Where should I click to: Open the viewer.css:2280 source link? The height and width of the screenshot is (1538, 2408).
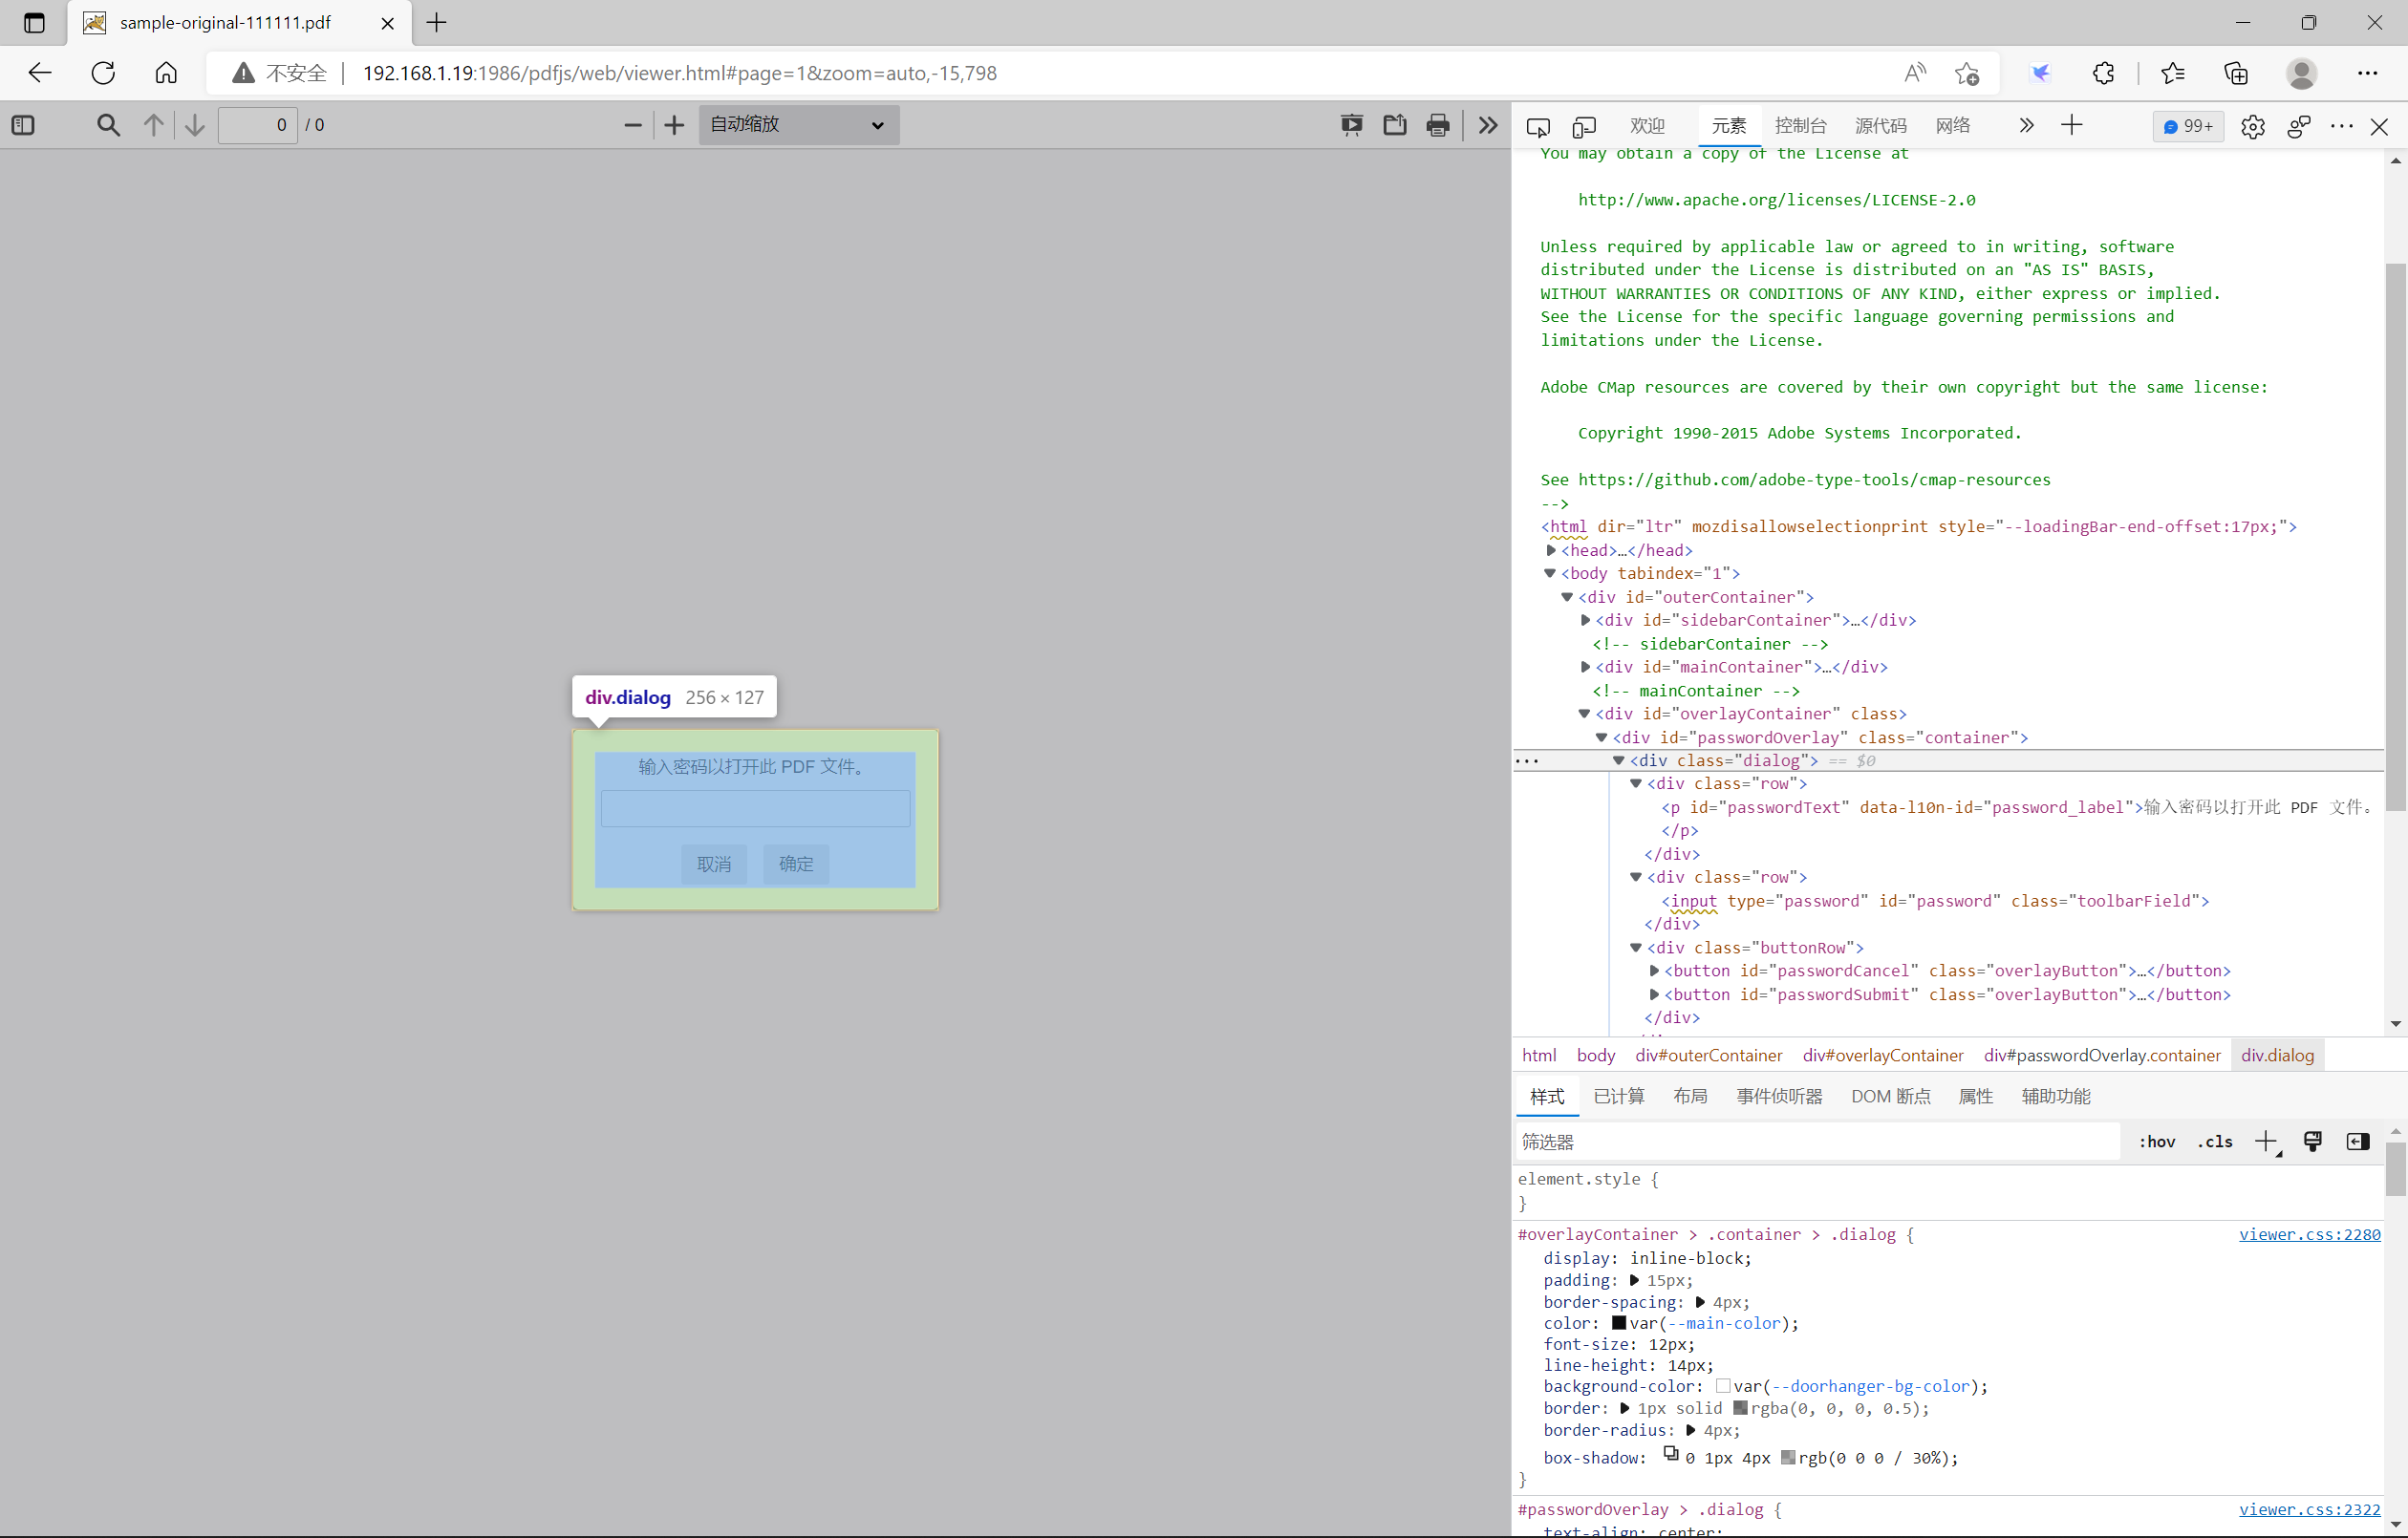click(2308, 1234)
